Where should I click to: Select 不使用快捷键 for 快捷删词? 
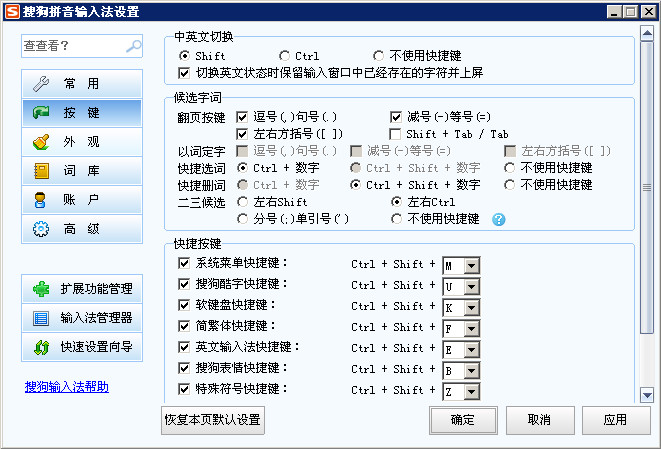pos(509,185)
